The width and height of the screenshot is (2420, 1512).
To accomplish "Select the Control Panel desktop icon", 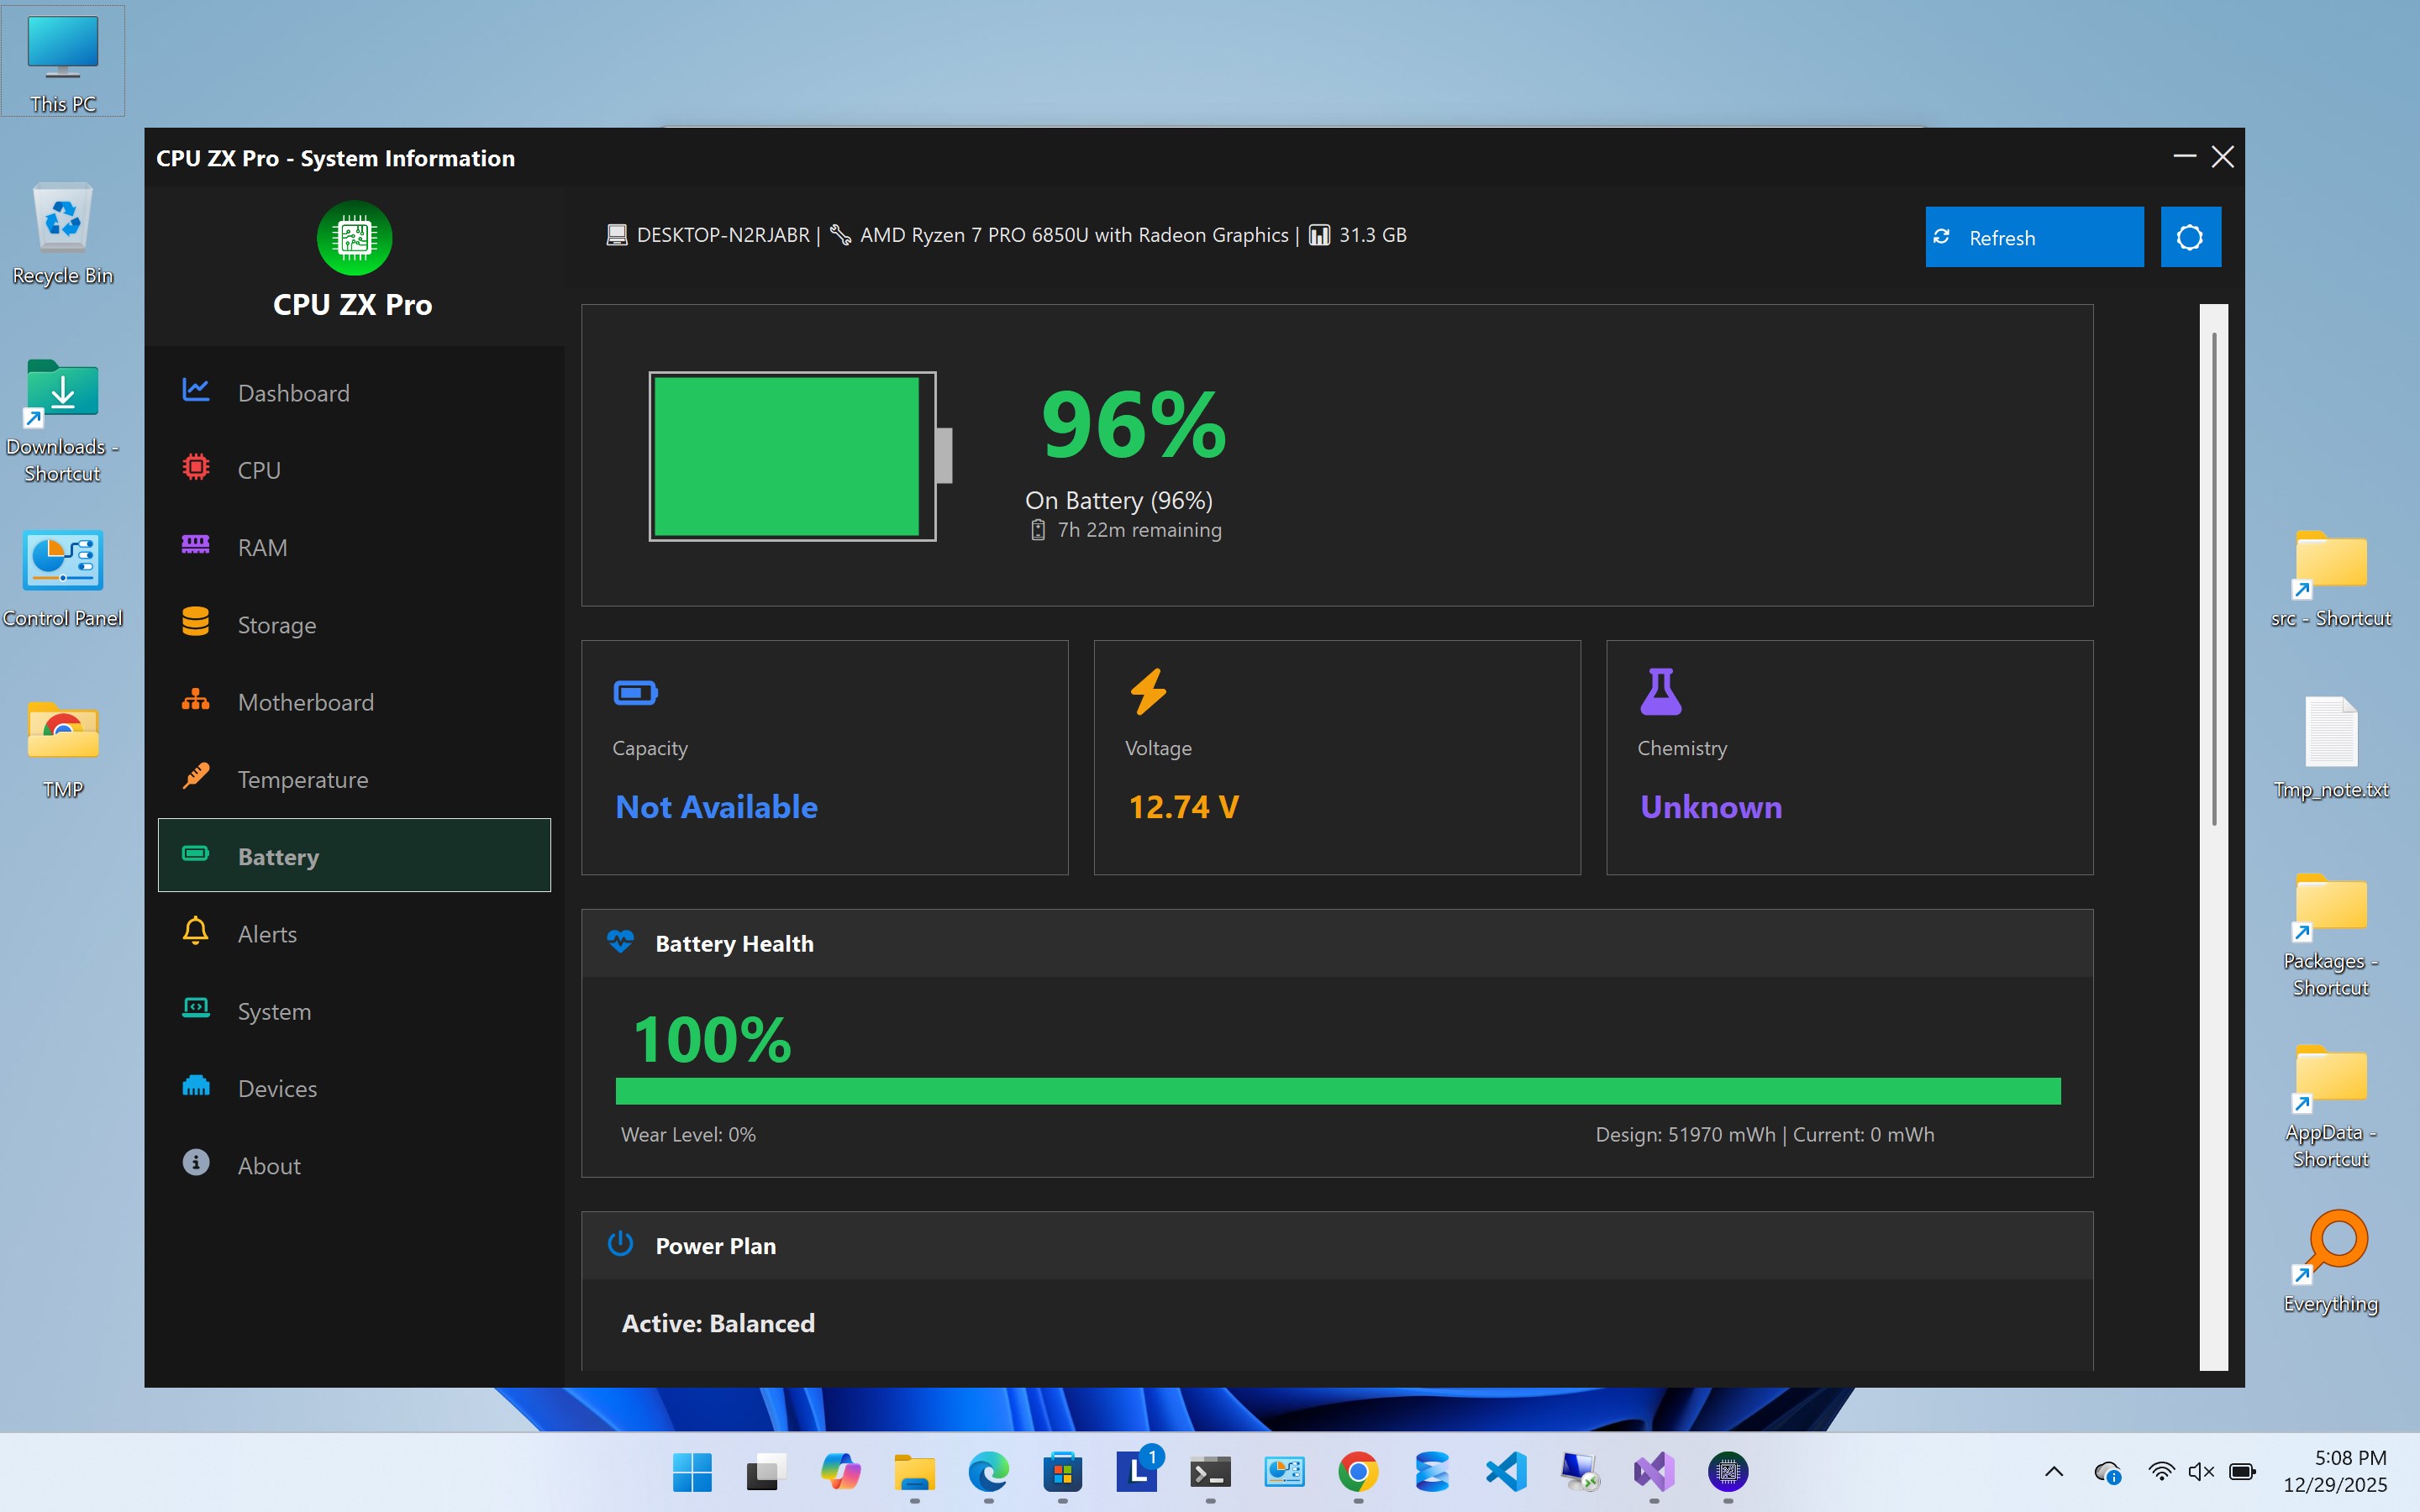I will [63, 577].
